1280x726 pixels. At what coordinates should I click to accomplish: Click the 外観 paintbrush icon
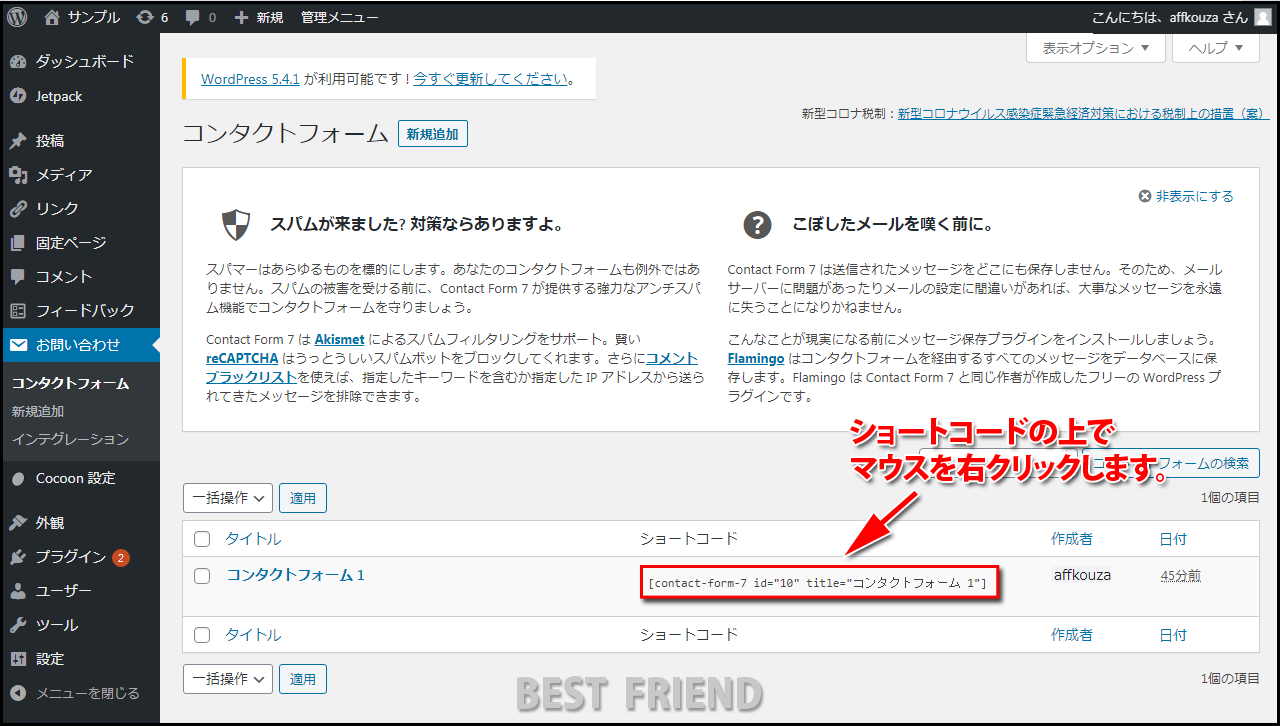[18, 523]
